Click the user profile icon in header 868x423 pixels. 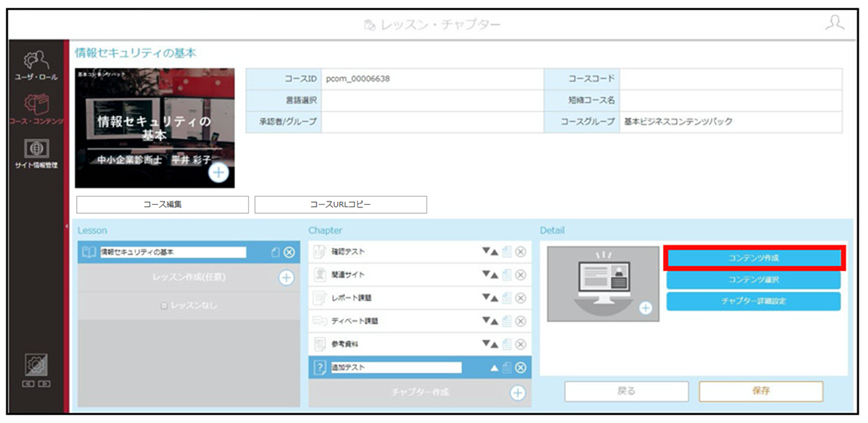pos(834,23)
